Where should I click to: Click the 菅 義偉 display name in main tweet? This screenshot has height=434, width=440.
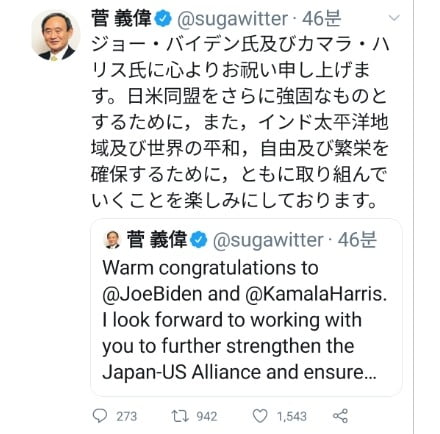tap(121, 19)
